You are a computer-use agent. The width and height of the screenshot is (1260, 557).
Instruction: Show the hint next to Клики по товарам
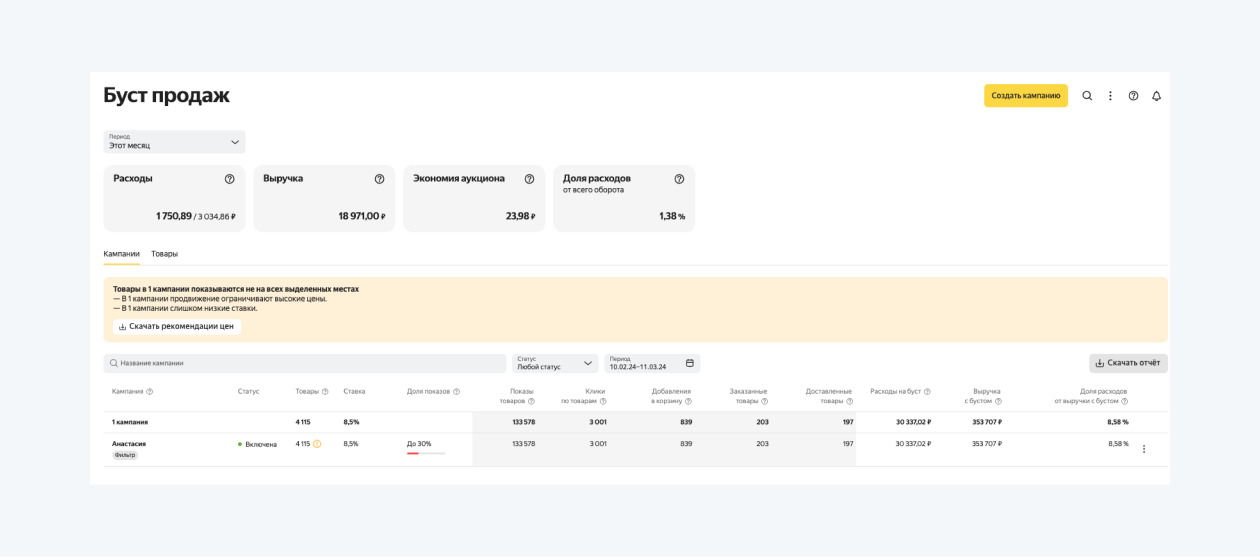coord(603,401)
